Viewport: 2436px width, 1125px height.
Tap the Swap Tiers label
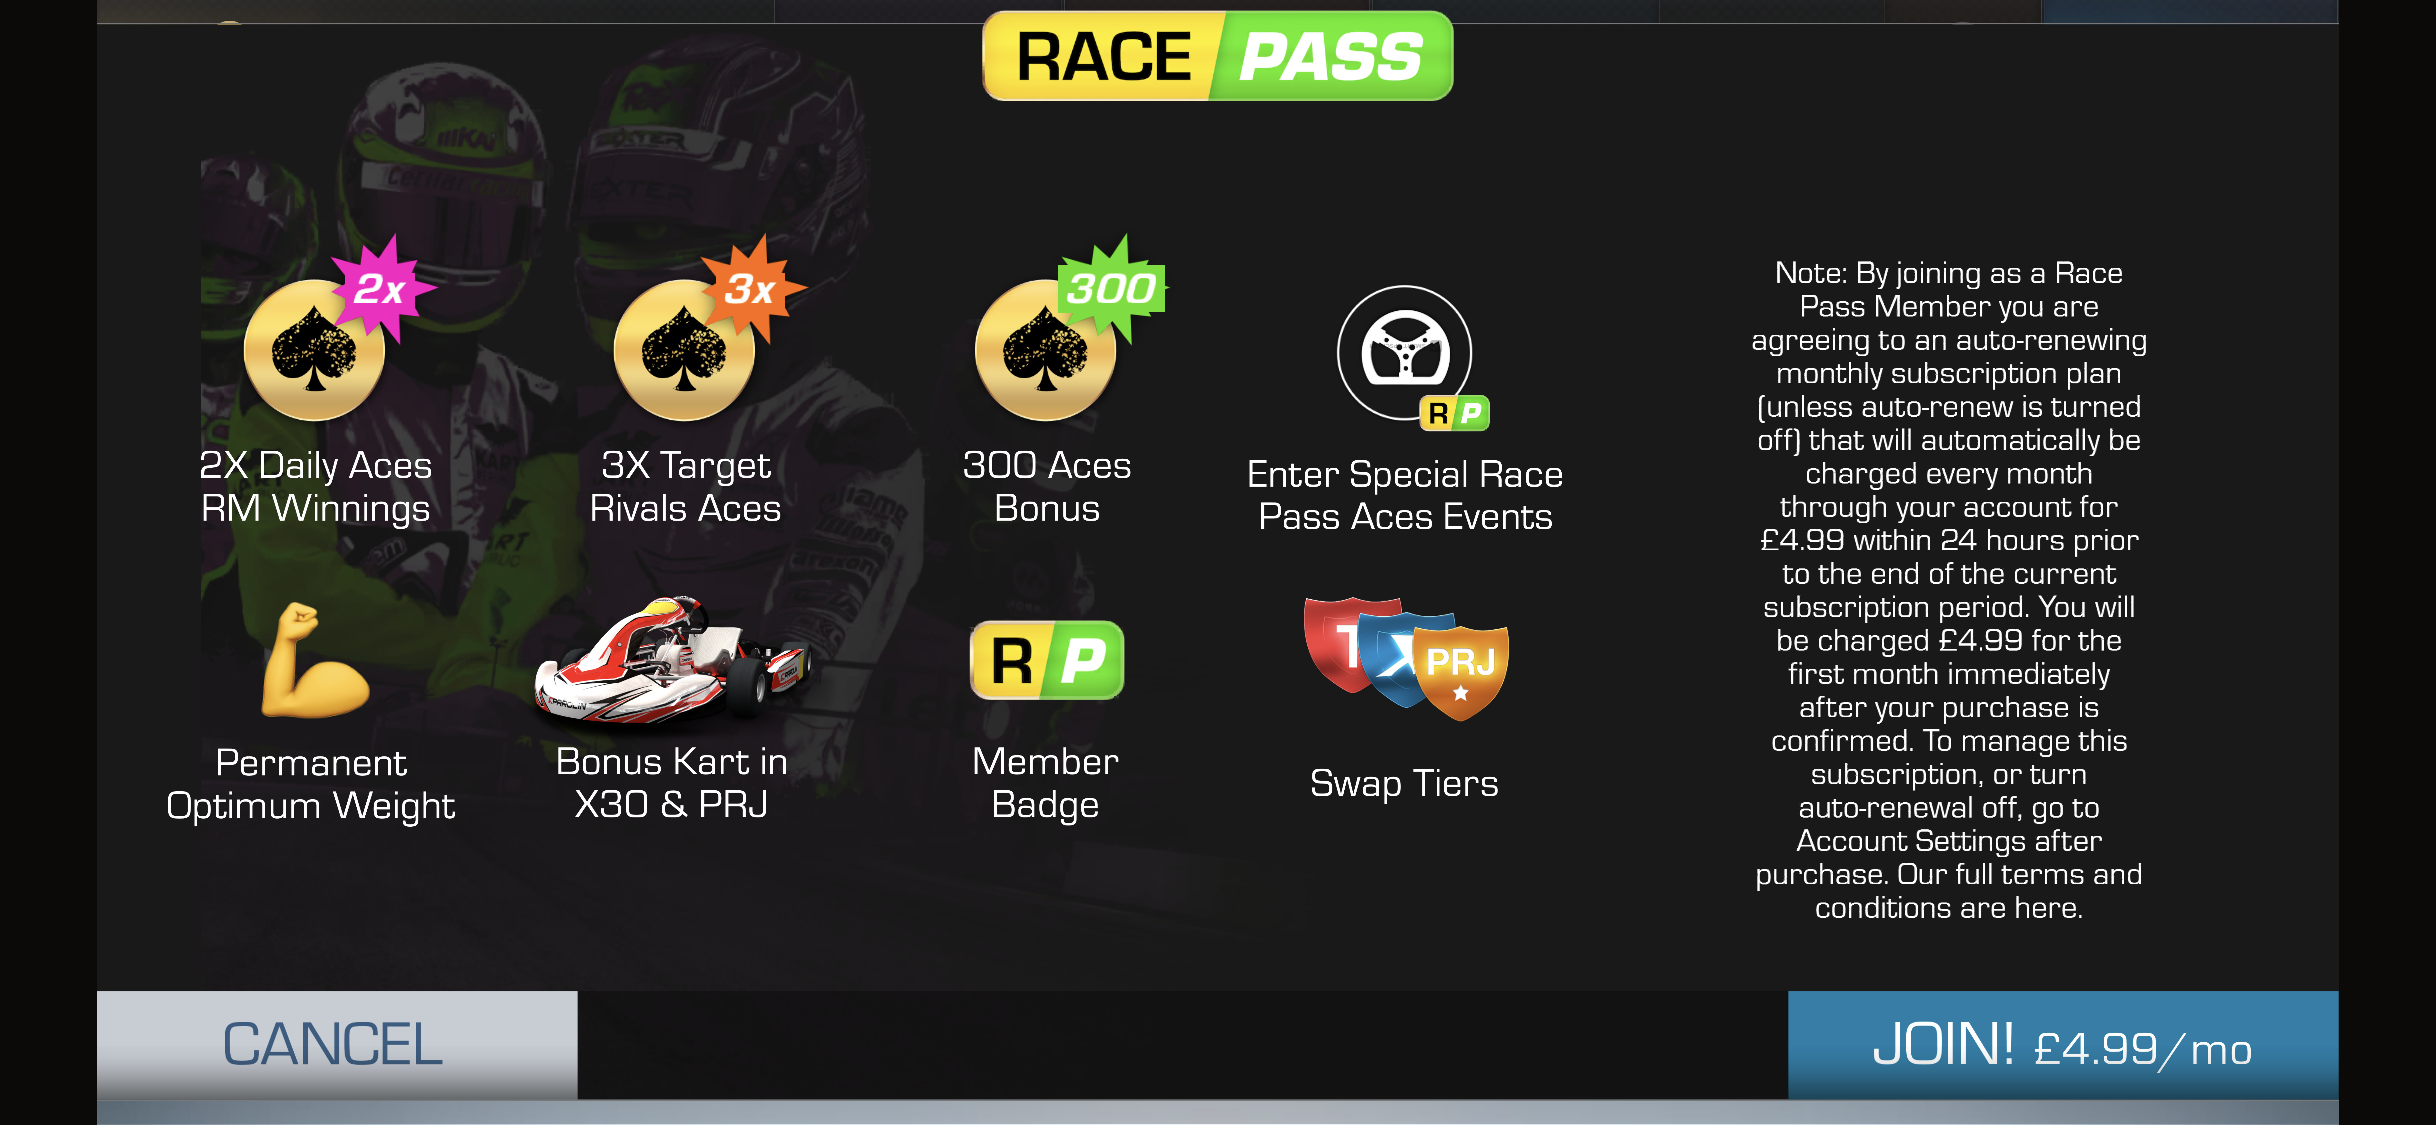pos(1404,783)
